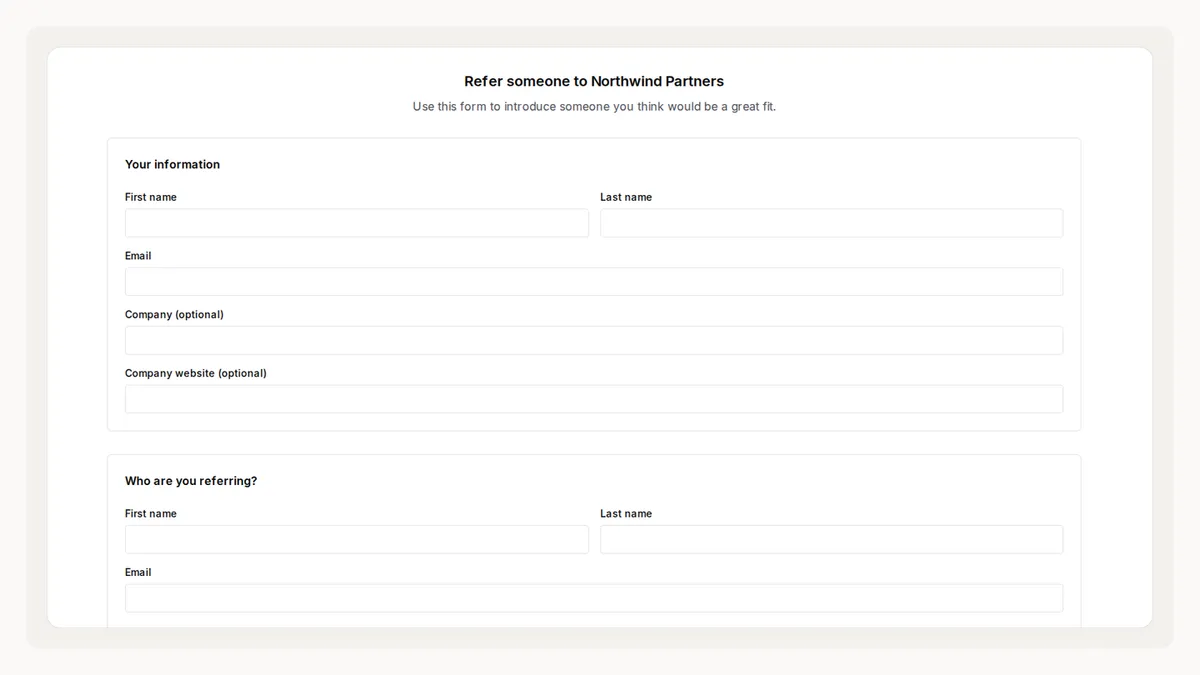This screenshot has height=675, width=1200.
Task: Click the Company website (optional) input field
Action: pyautogui.click(x=594, y=399)
